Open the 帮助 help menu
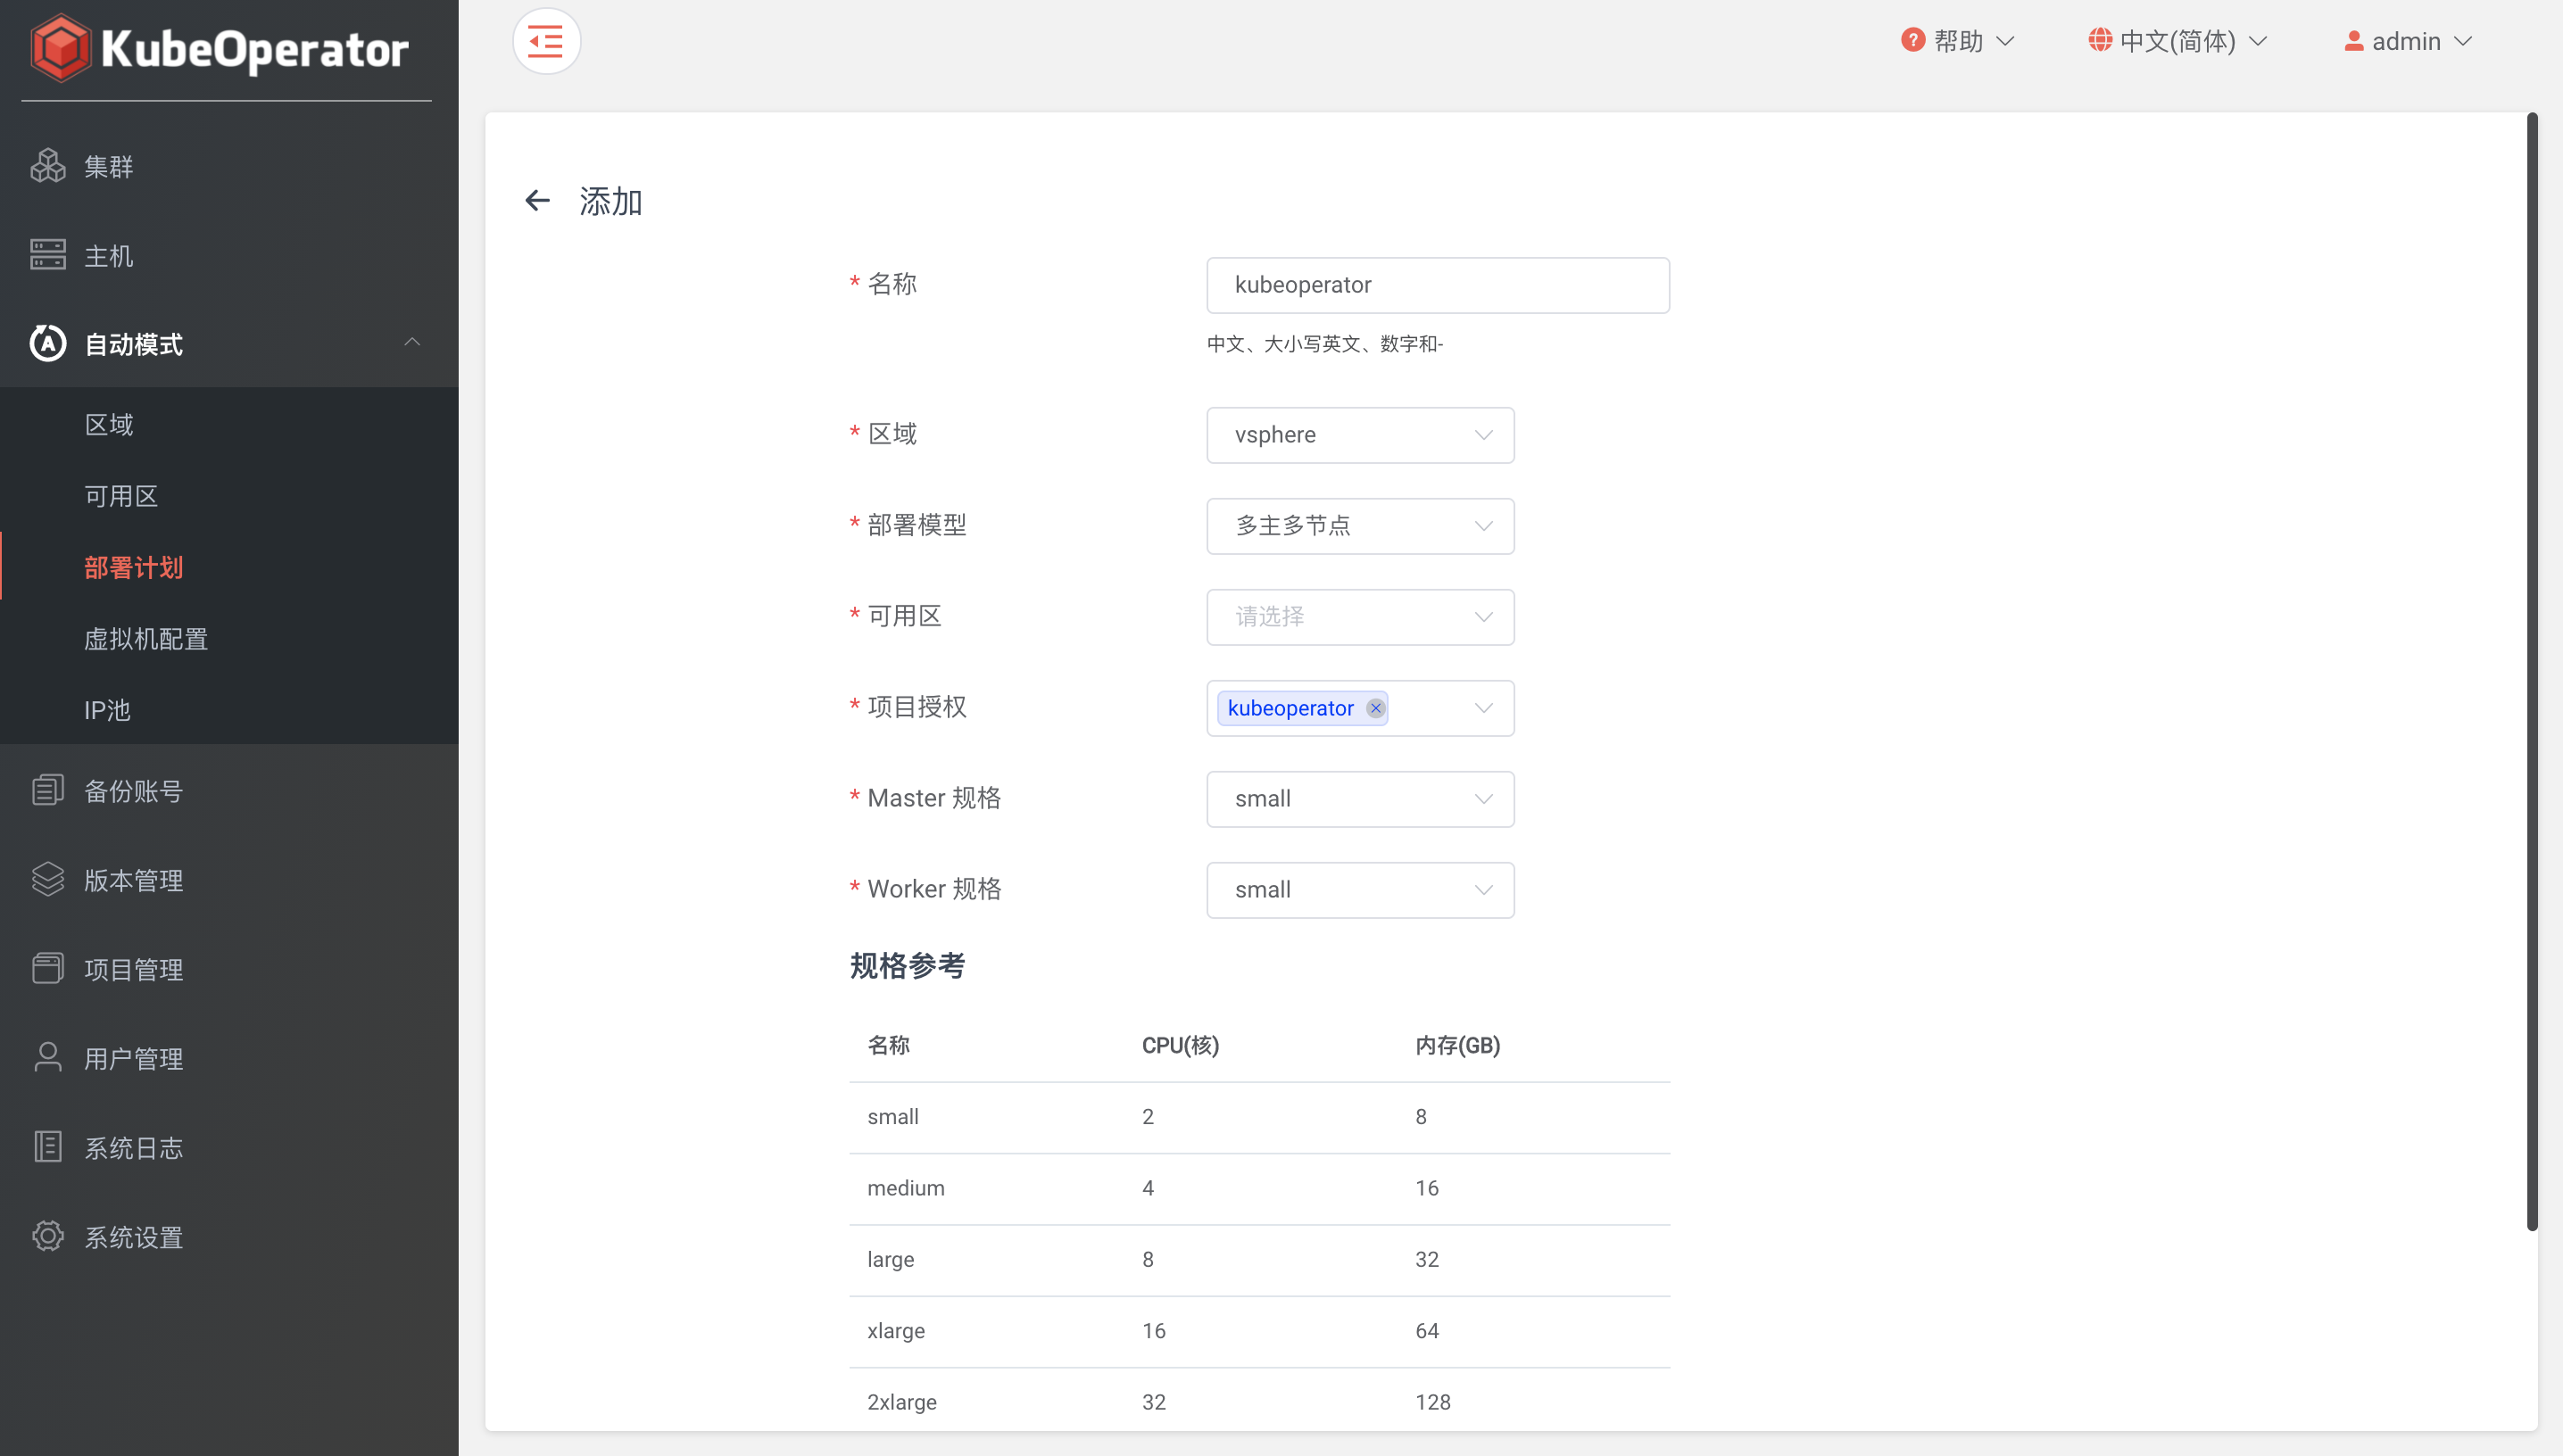Screen dimensions: 2563x1456 tap(1957, 41)
